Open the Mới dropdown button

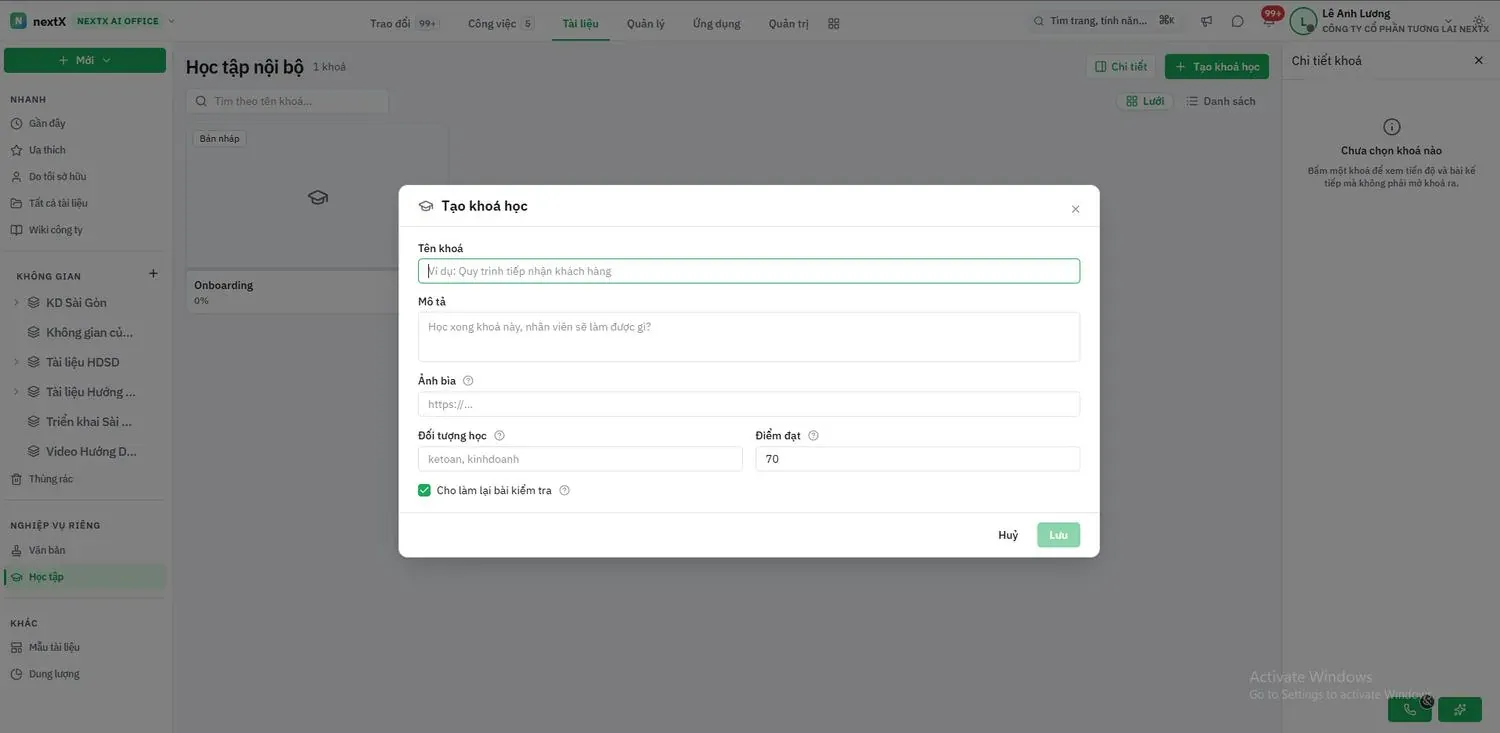point(85,60)
